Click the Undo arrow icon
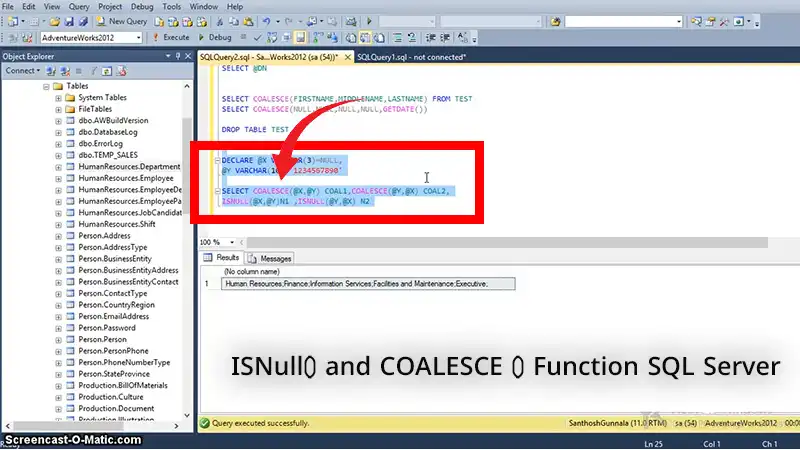 [266, 21]
